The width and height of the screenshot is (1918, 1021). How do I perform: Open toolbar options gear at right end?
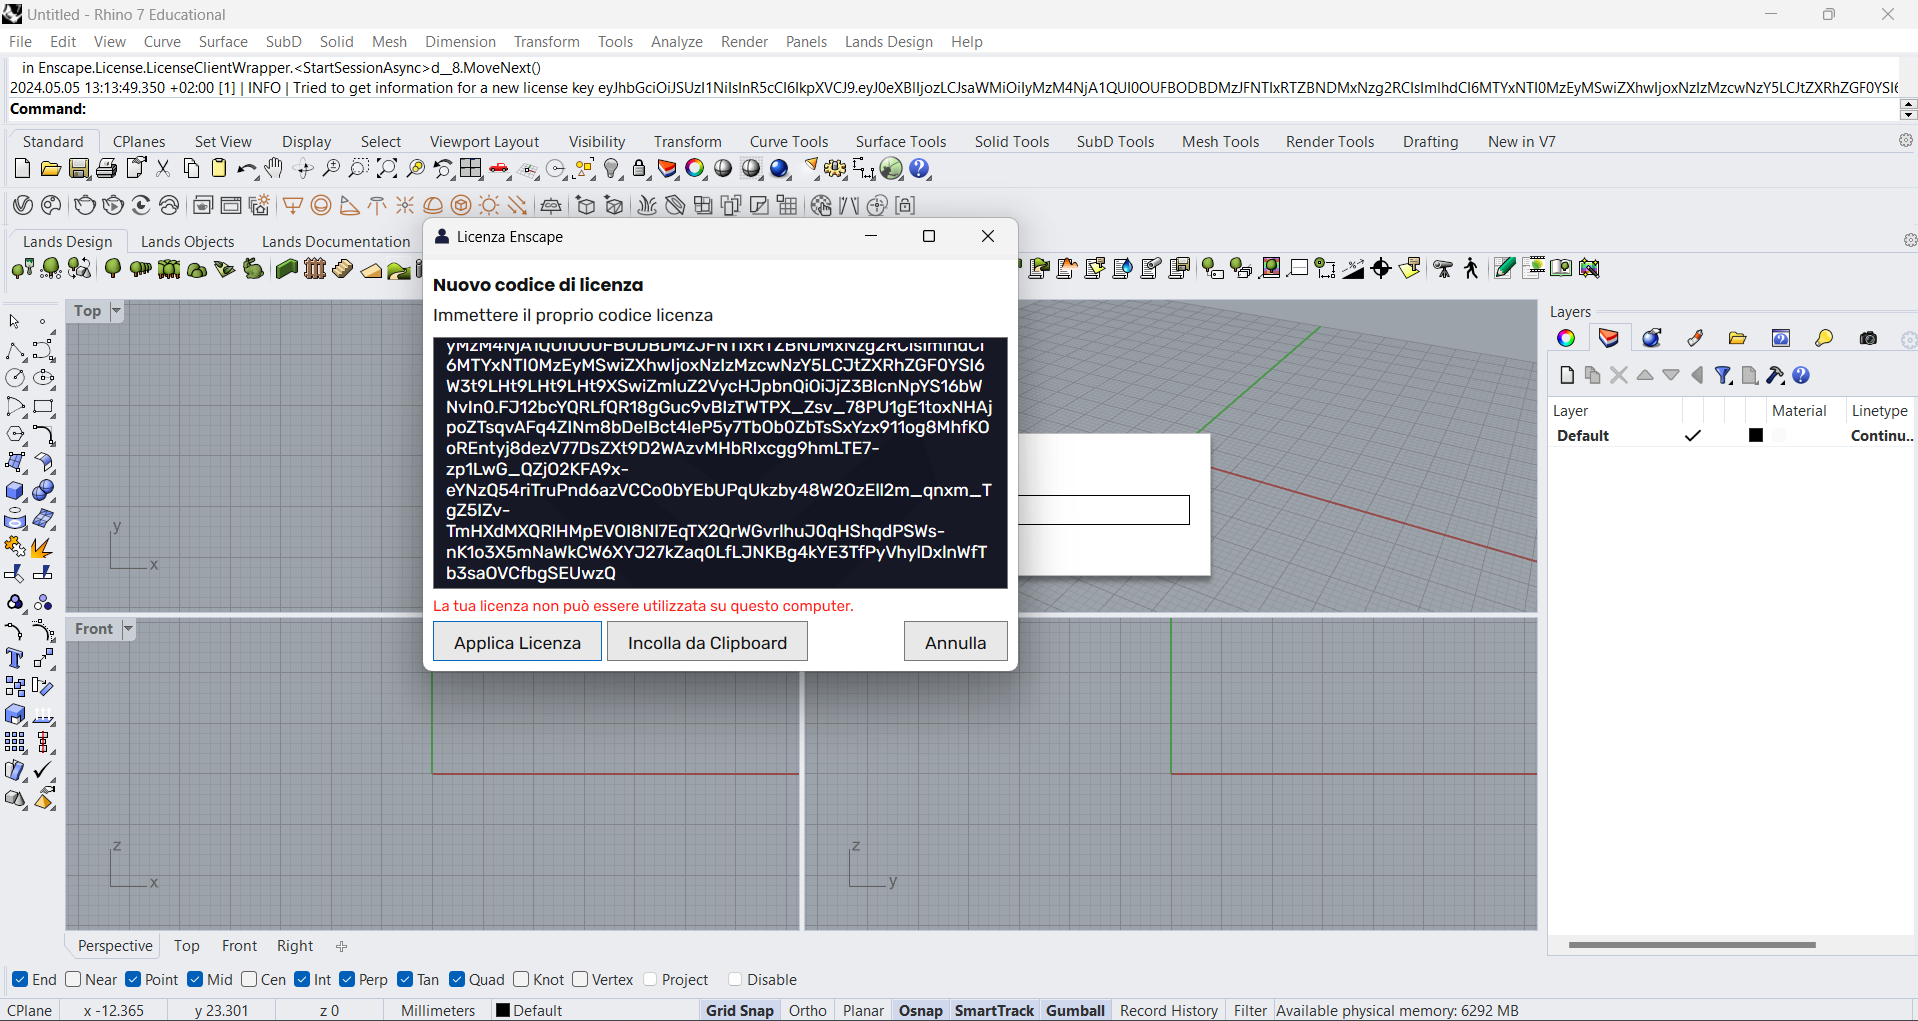click(x=1906, y=141)
